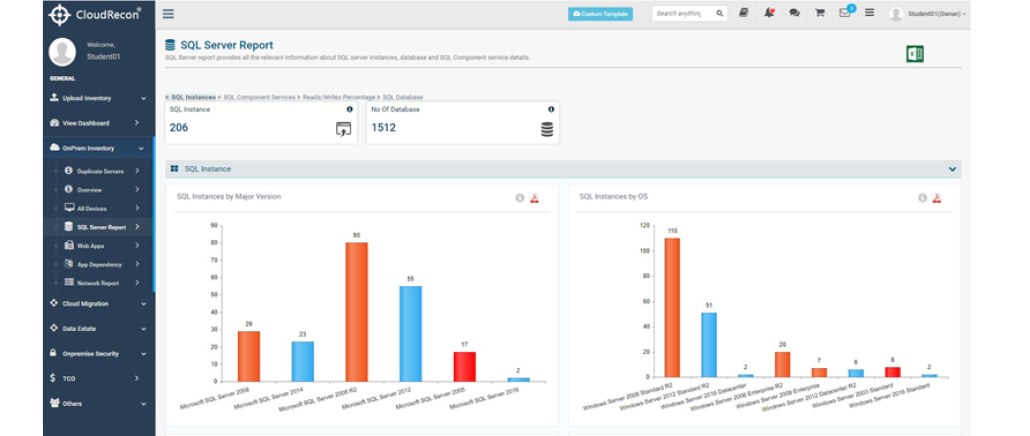Expand Cloud Migration menu
Viewport: 1030px width, 436px height.
point(98,303)
